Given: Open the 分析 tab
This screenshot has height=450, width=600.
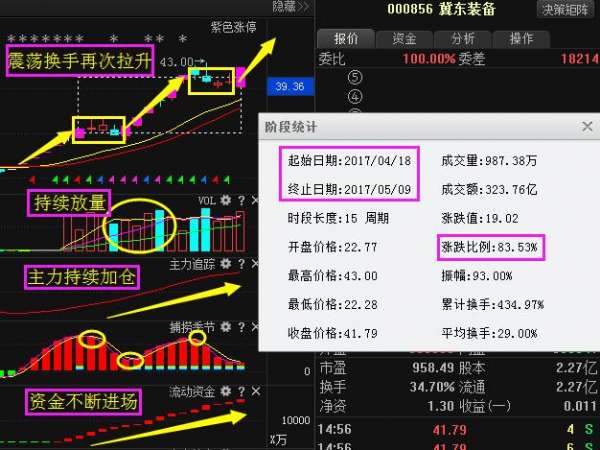Looking at the screenshot, I should pyautogui.click(x=463, y=38).
